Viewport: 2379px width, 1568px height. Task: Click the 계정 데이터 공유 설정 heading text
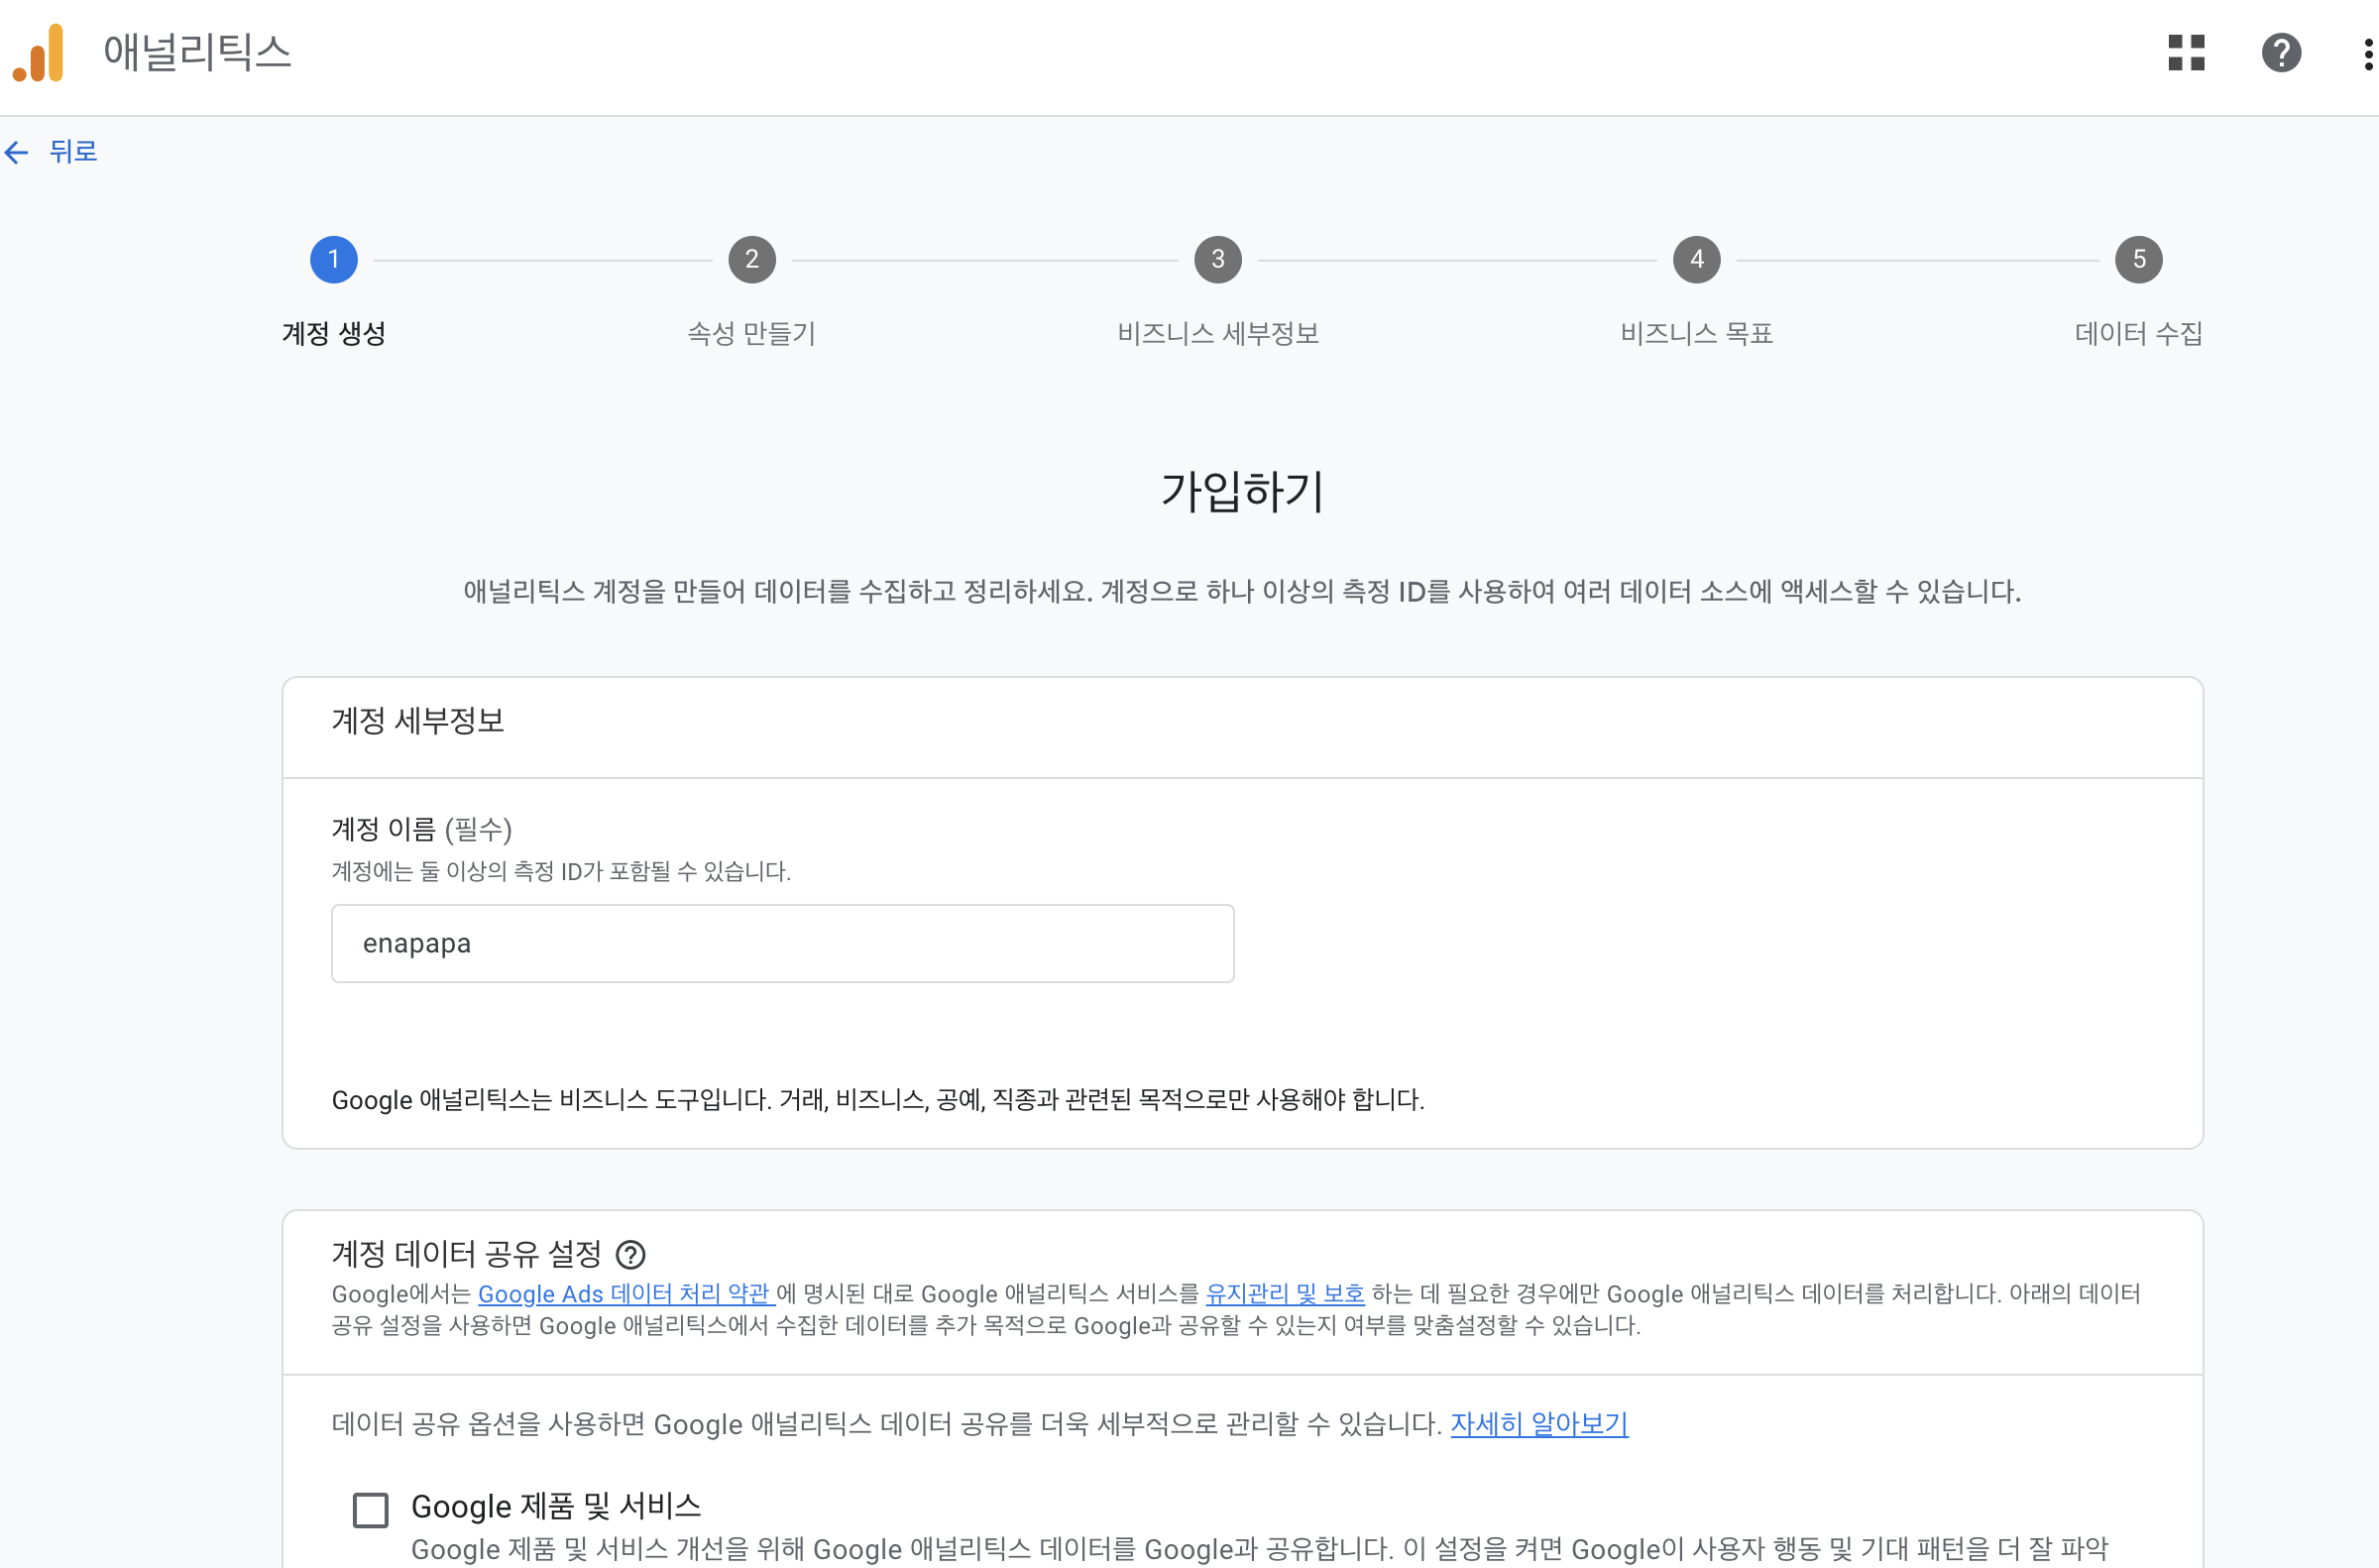467,1254
